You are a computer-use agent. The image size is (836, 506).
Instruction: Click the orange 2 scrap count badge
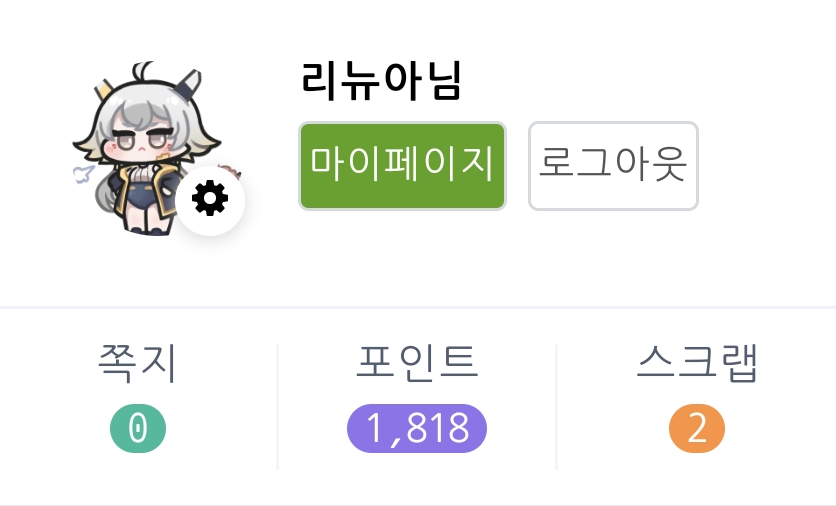point(697,428)
